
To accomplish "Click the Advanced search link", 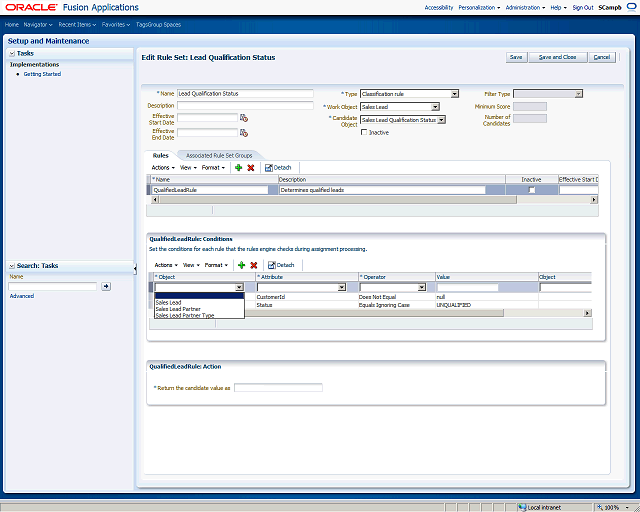I will click(22, 296).
